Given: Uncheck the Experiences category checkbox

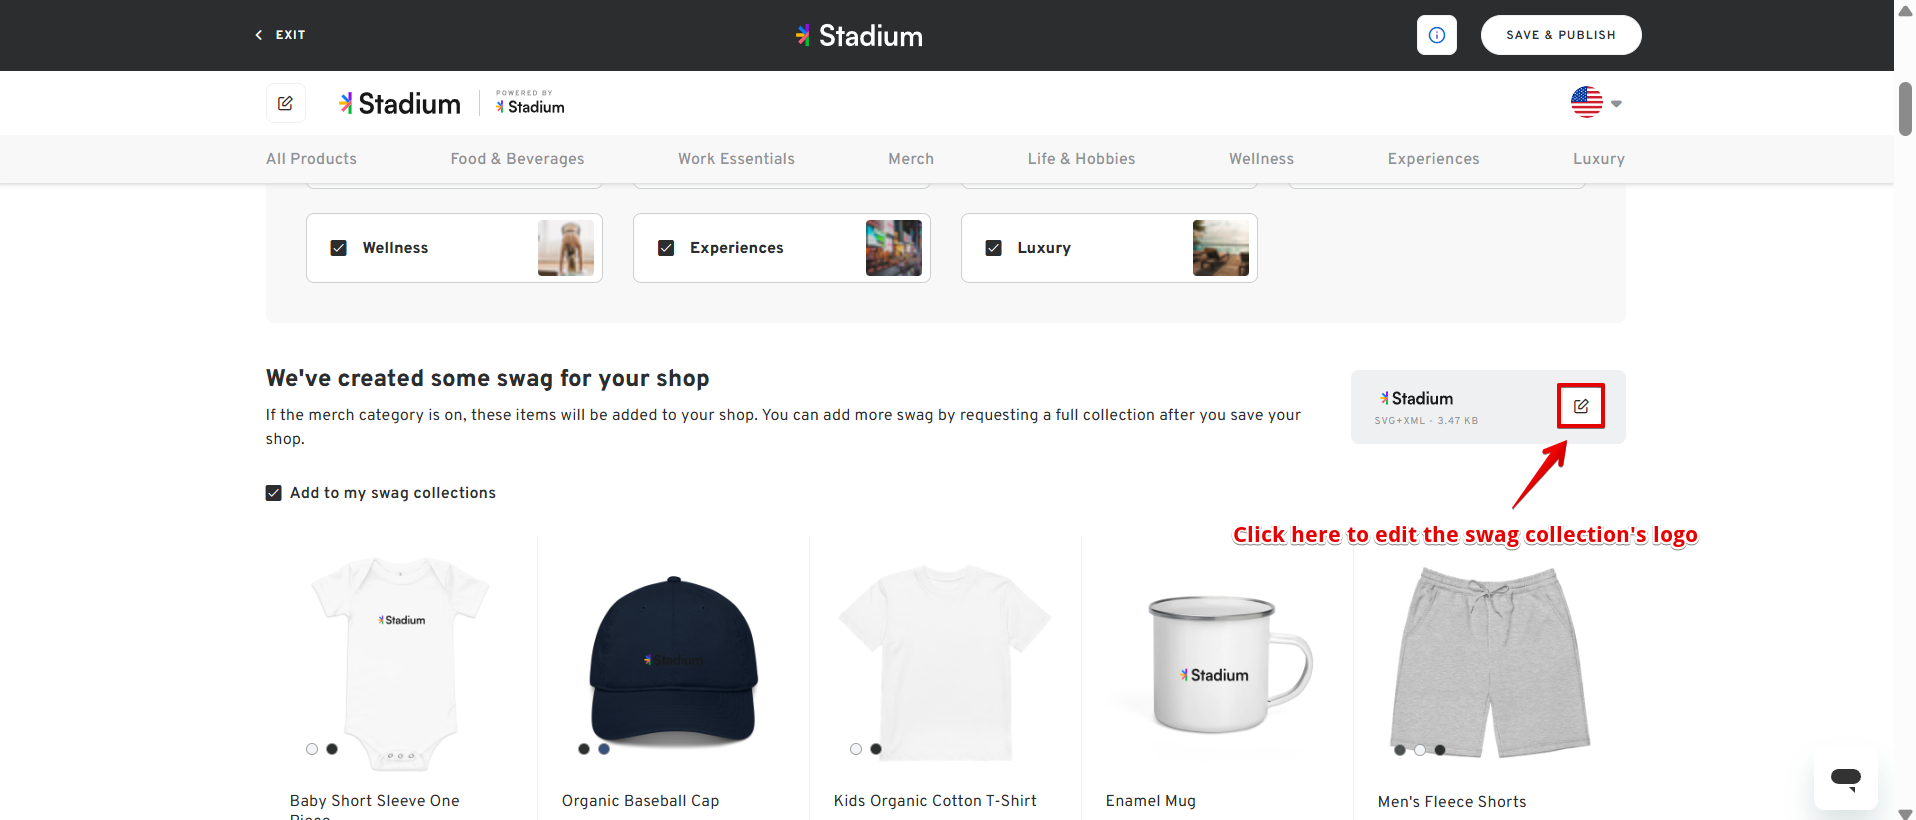Looking at the screenshot, I should click(666, 248).
